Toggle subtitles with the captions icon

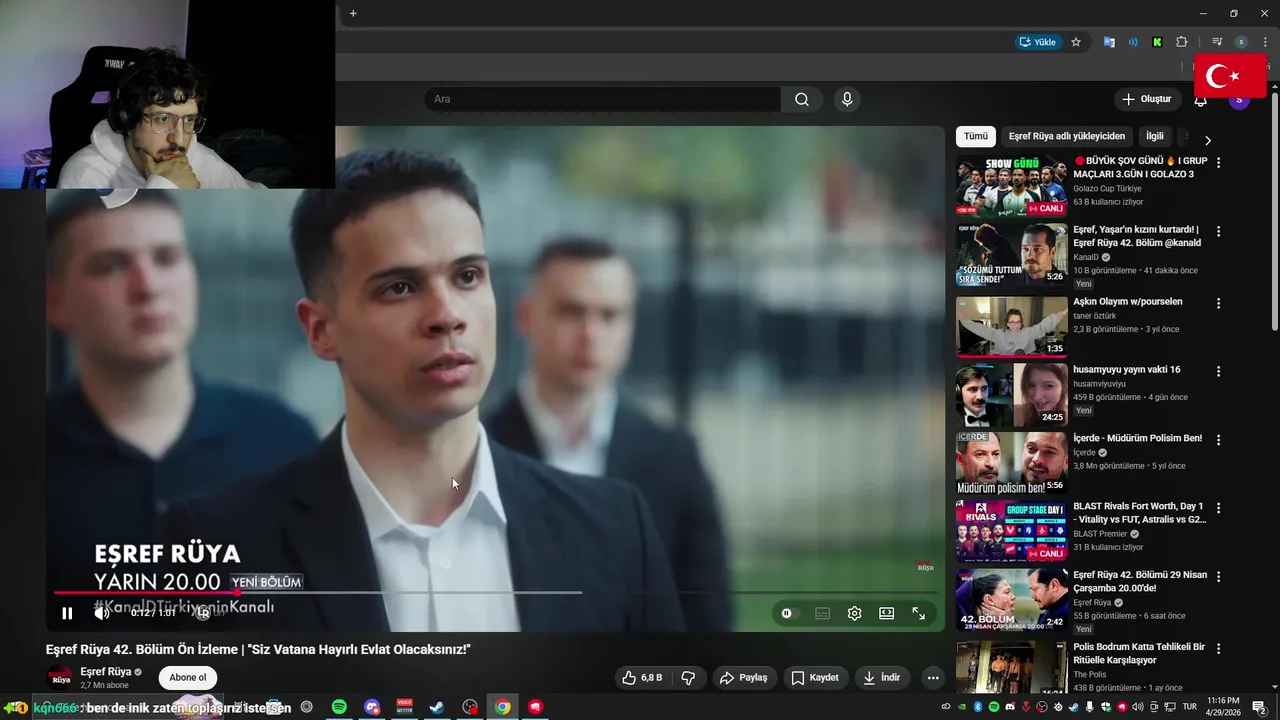pyautogui.click(x=822, y=613)
